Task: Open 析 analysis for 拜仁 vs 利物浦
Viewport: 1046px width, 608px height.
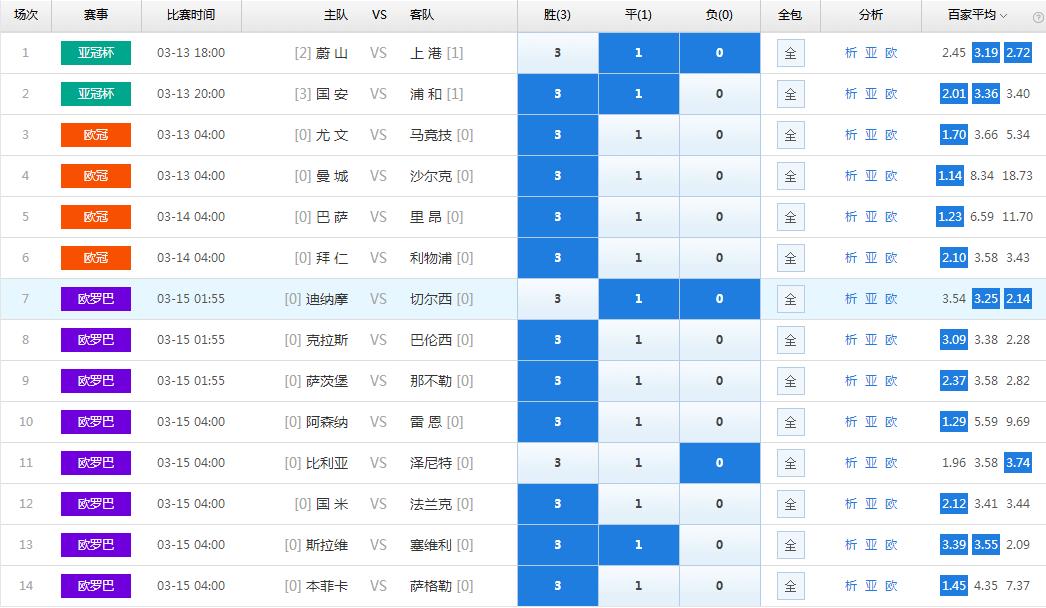Action: tap(851, 258)
